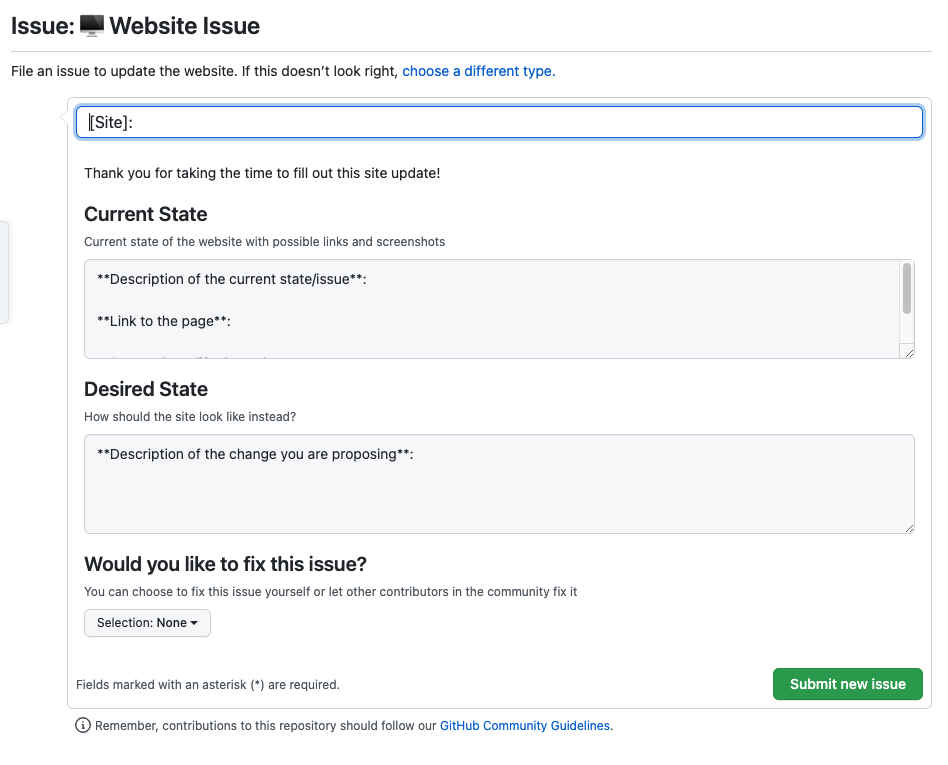
Task: Grab the Desired State textarea resize handle
Action: pos(908,526)
